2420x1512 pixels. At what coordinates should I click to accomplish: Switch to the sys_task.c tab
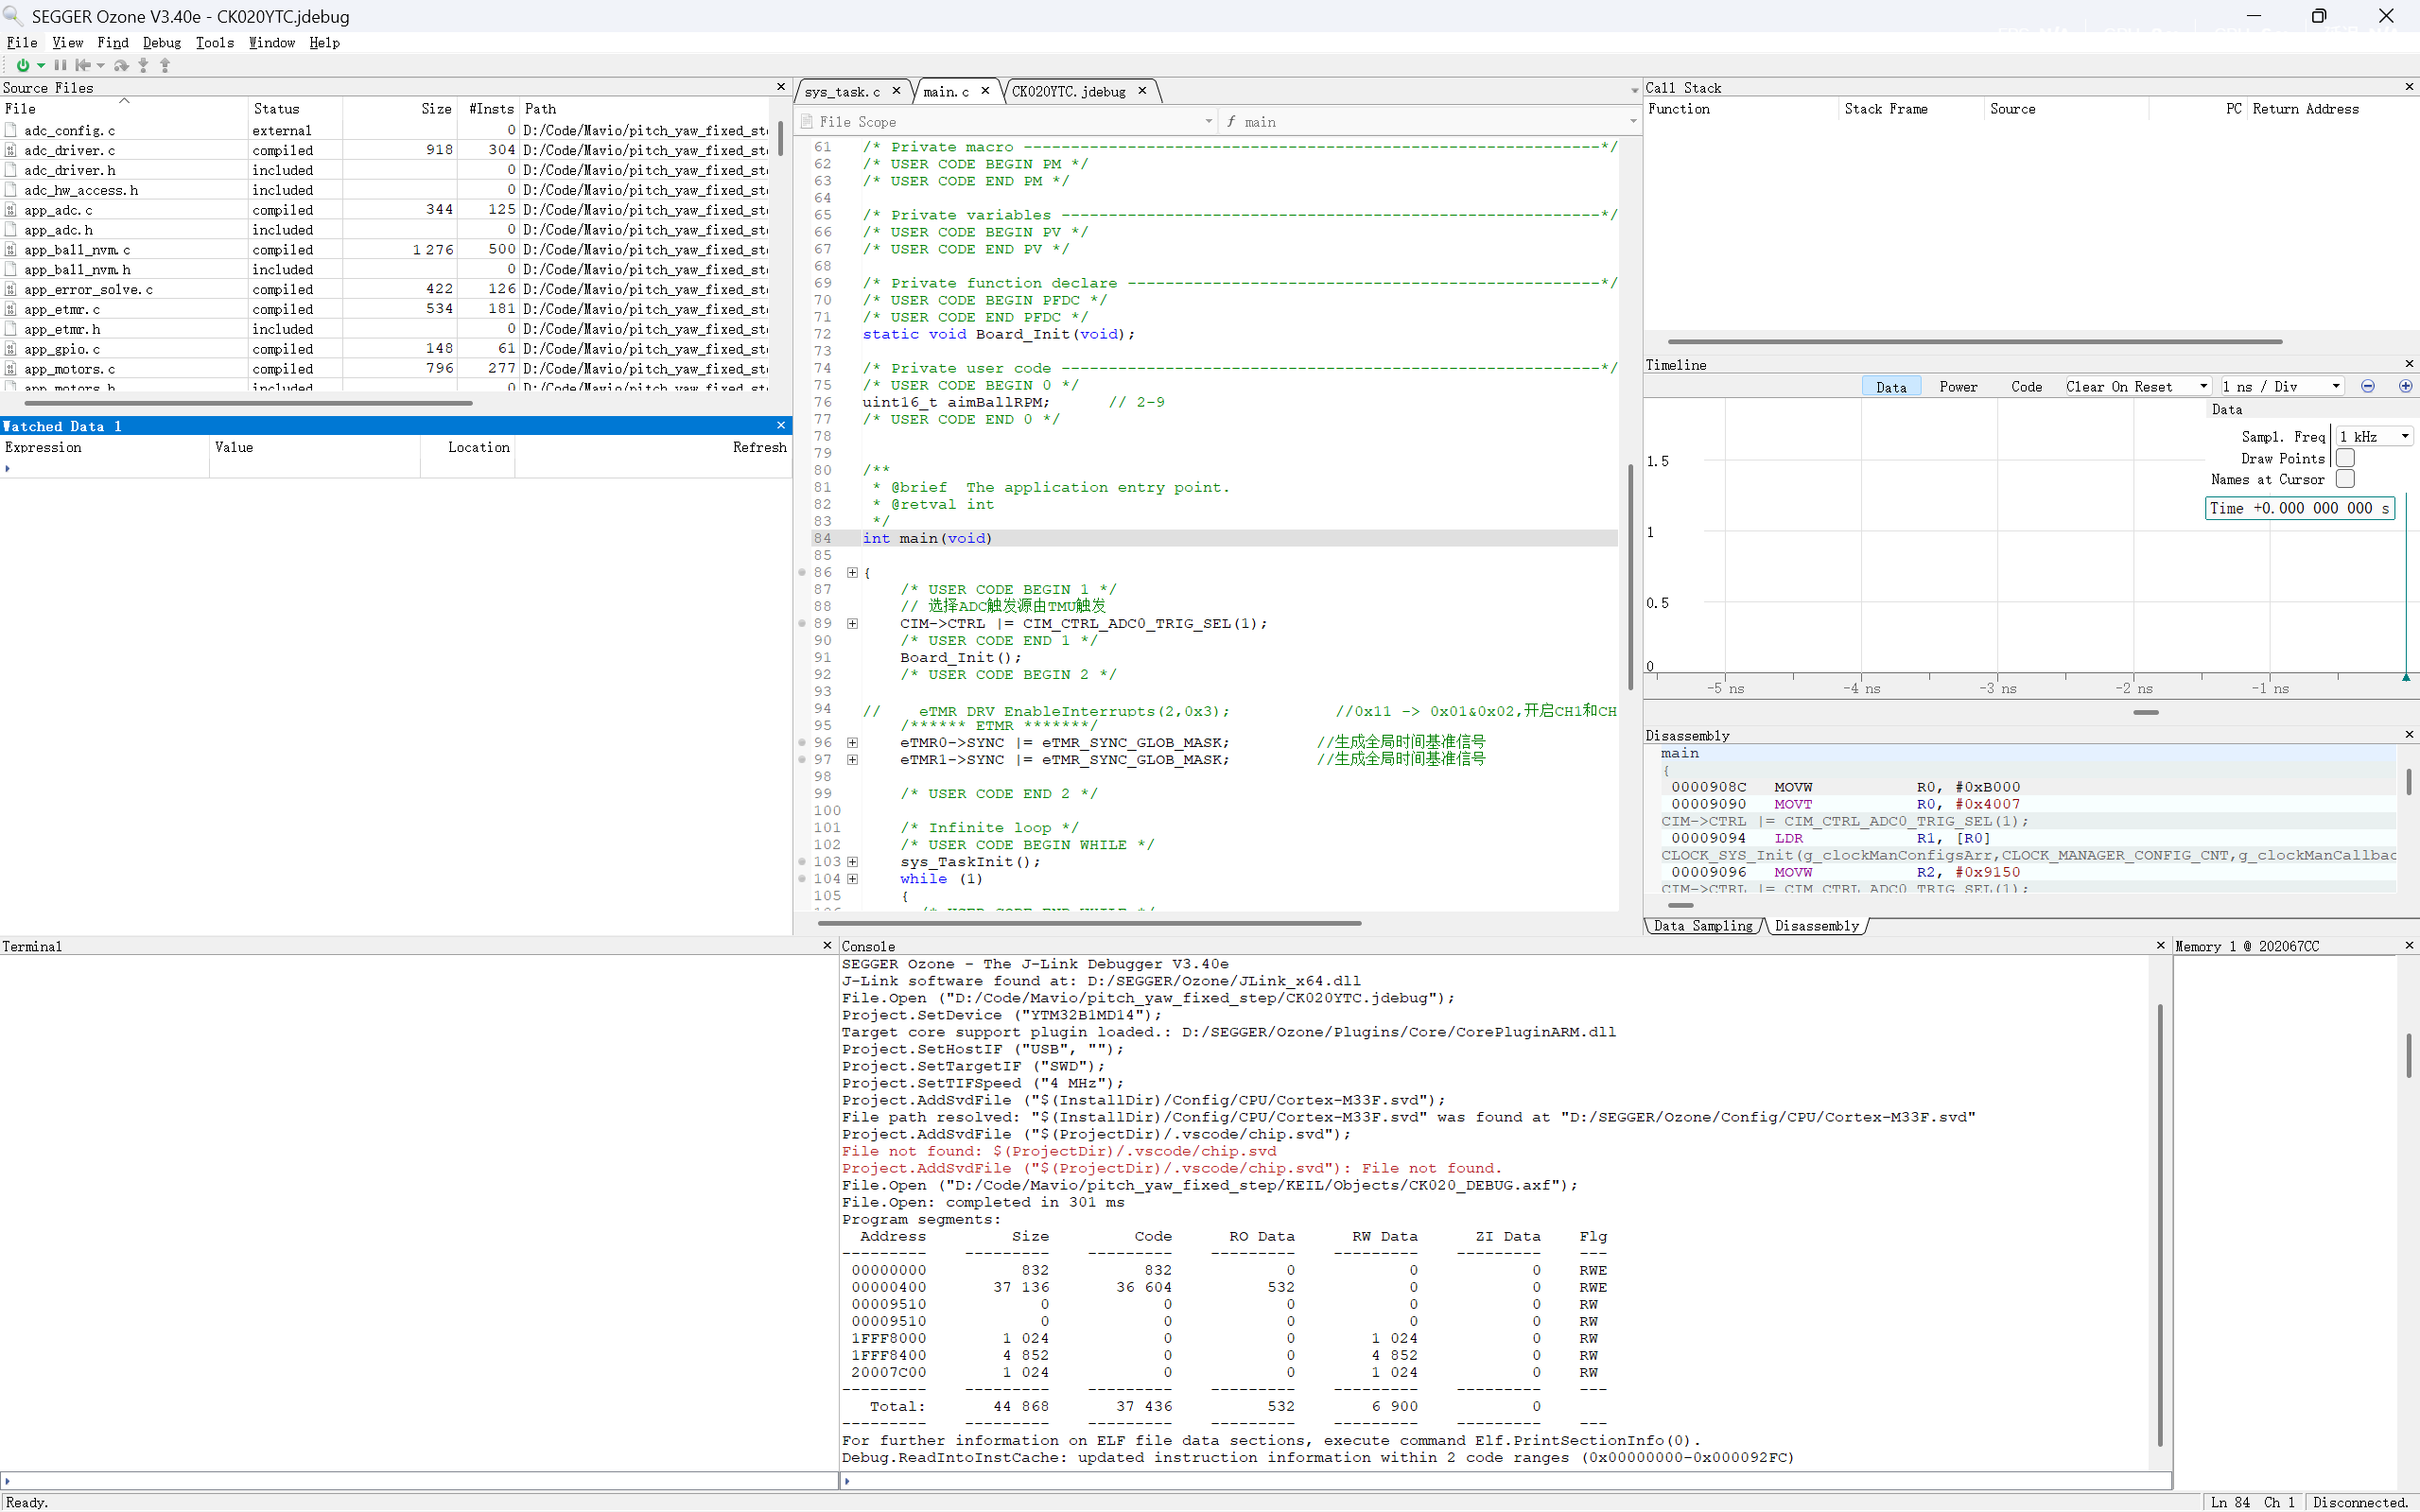[x=842, y=92]
